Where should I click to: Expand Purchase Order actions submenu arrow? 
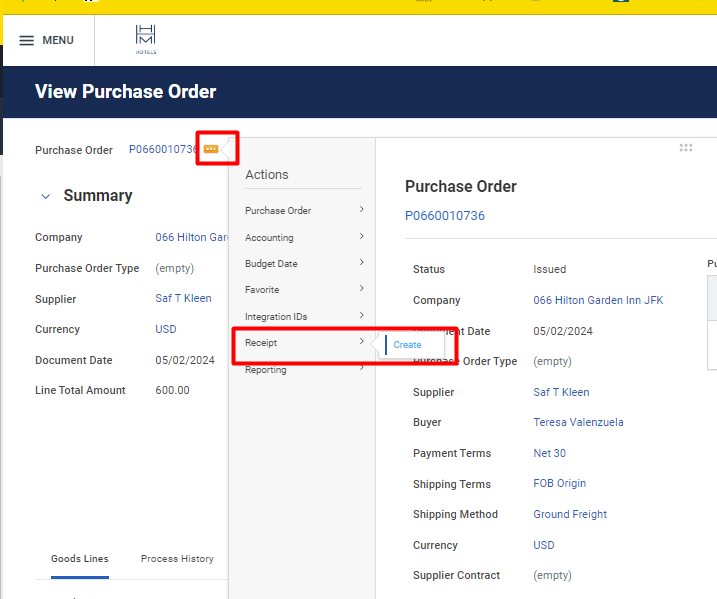pyautogui.click(x=361, y=209)
